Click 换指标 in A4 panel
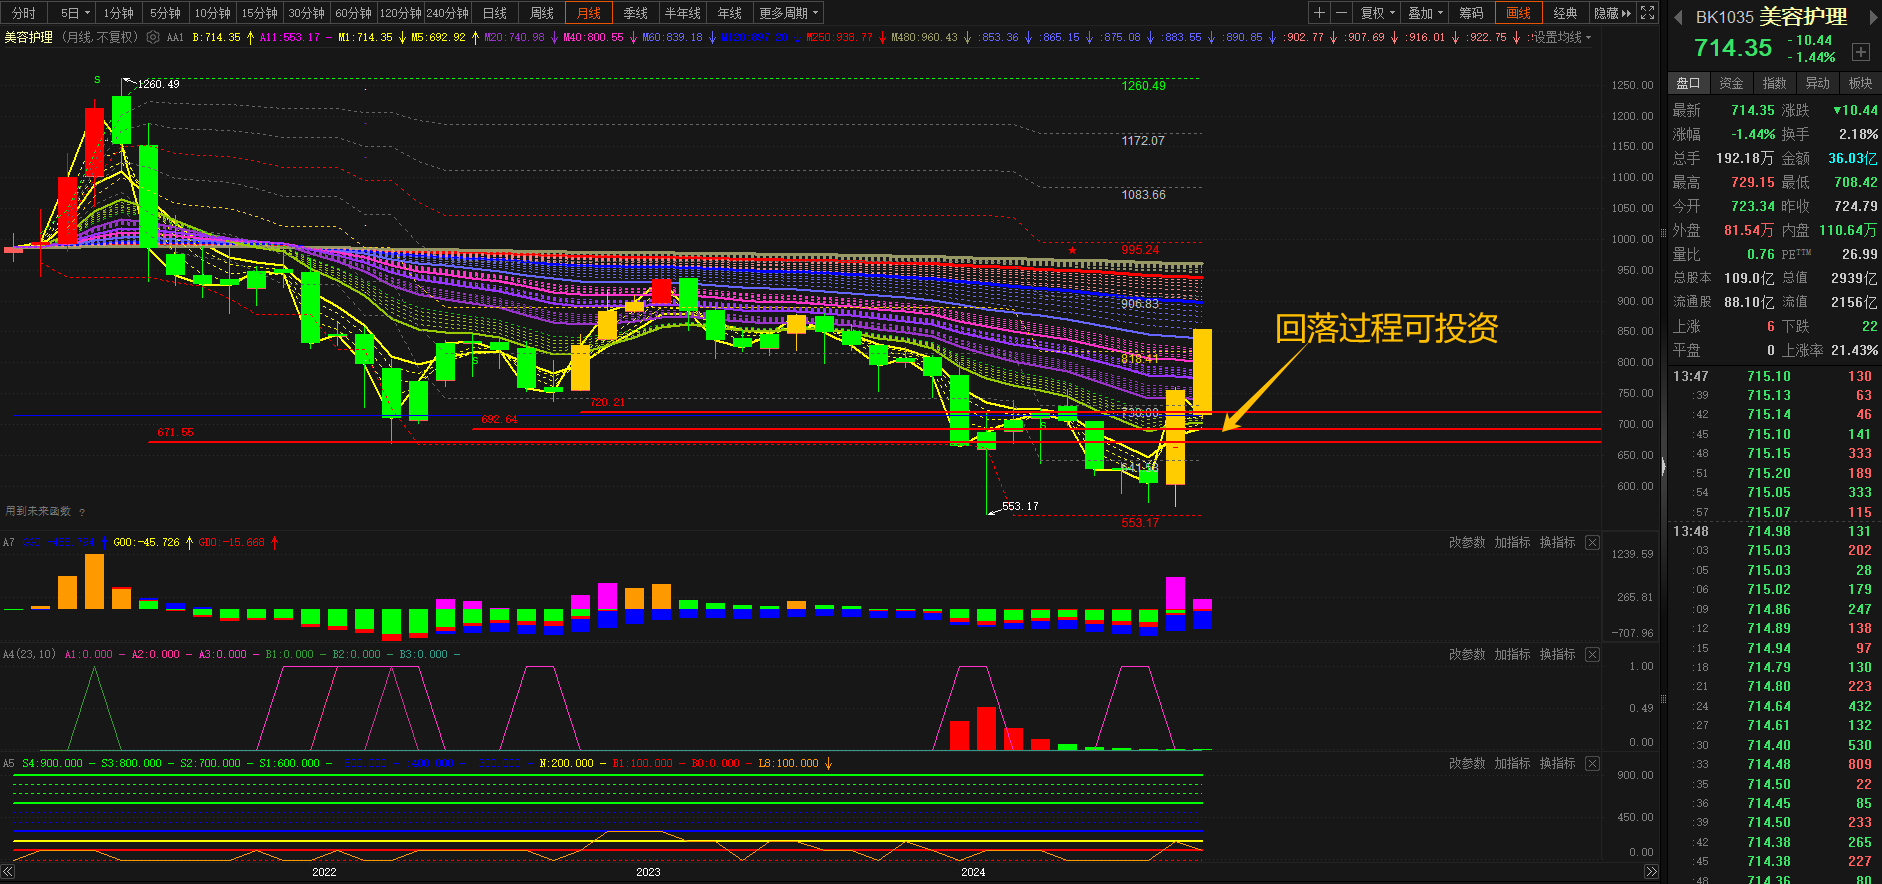The width and height of the screenshot is (1882, 884). click(x=1557, y=654)
